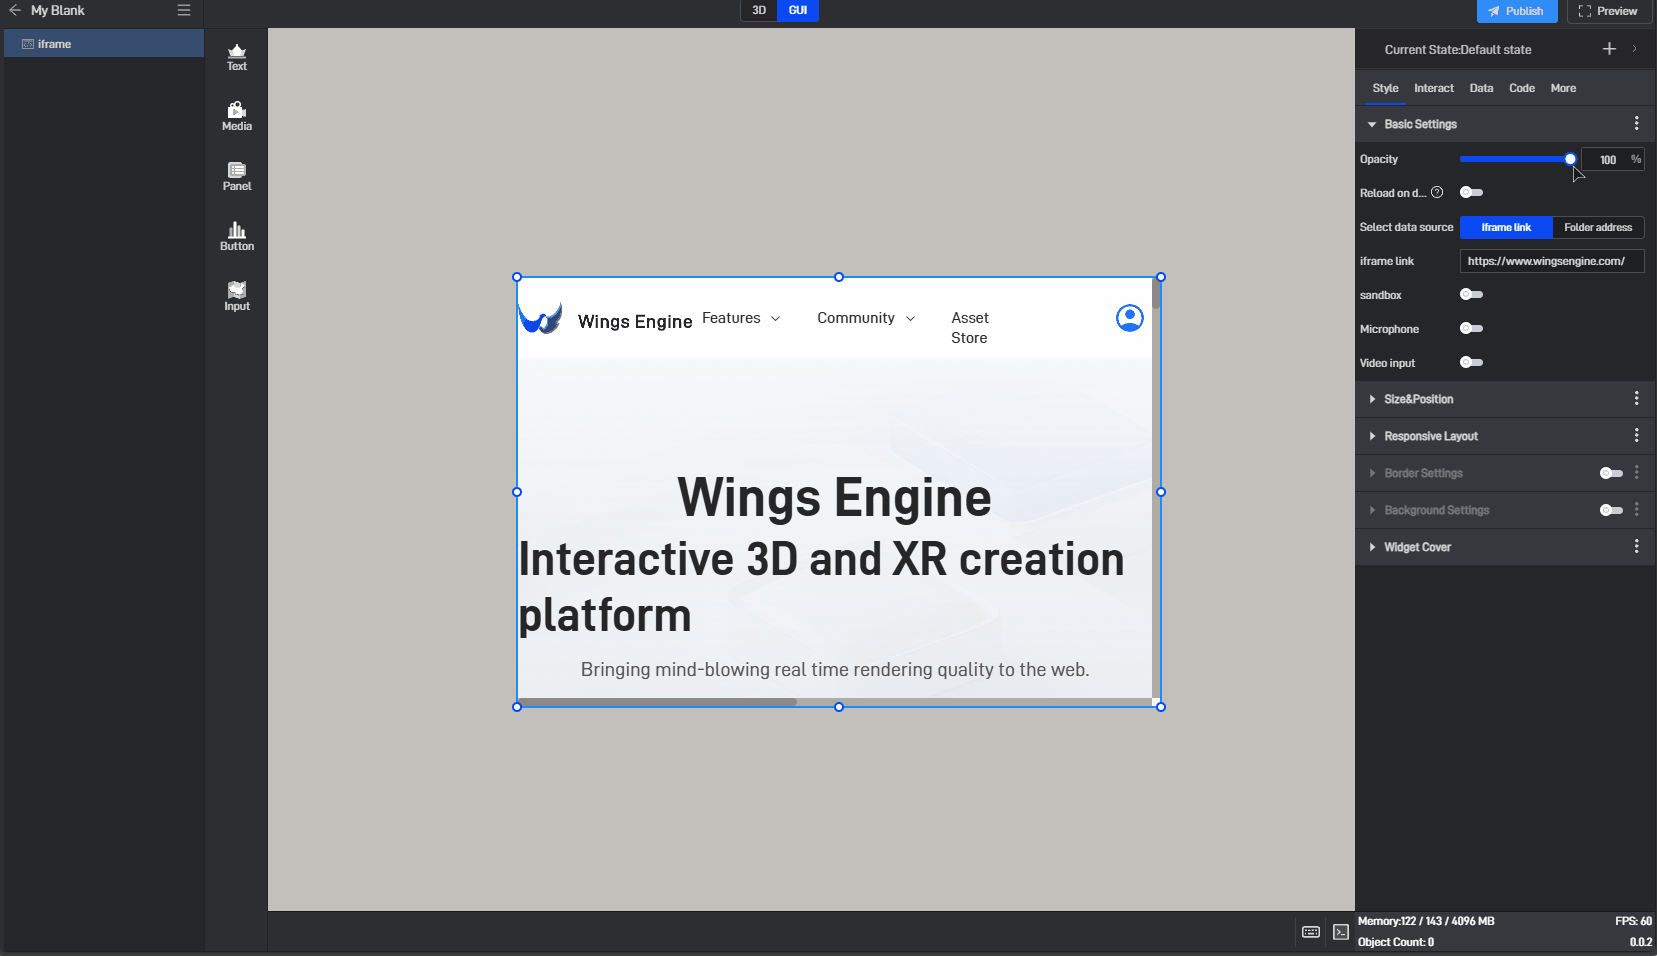The image size is (1657, 956).
Task: Open keyboard shortcuts icon in status bar
Action: click(1311, 932)
